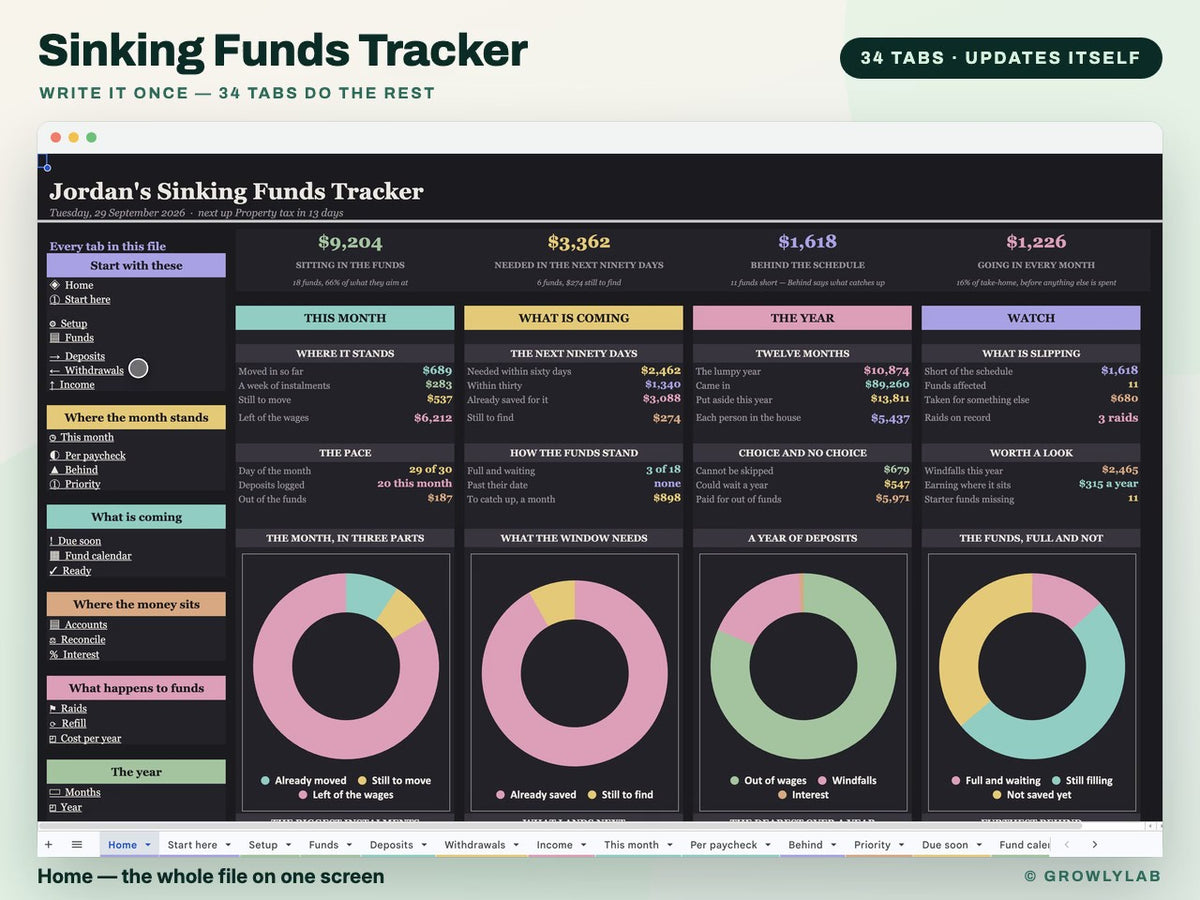
Task: Open the Setup link in the sidebar
Action: [x=68, y=323]
